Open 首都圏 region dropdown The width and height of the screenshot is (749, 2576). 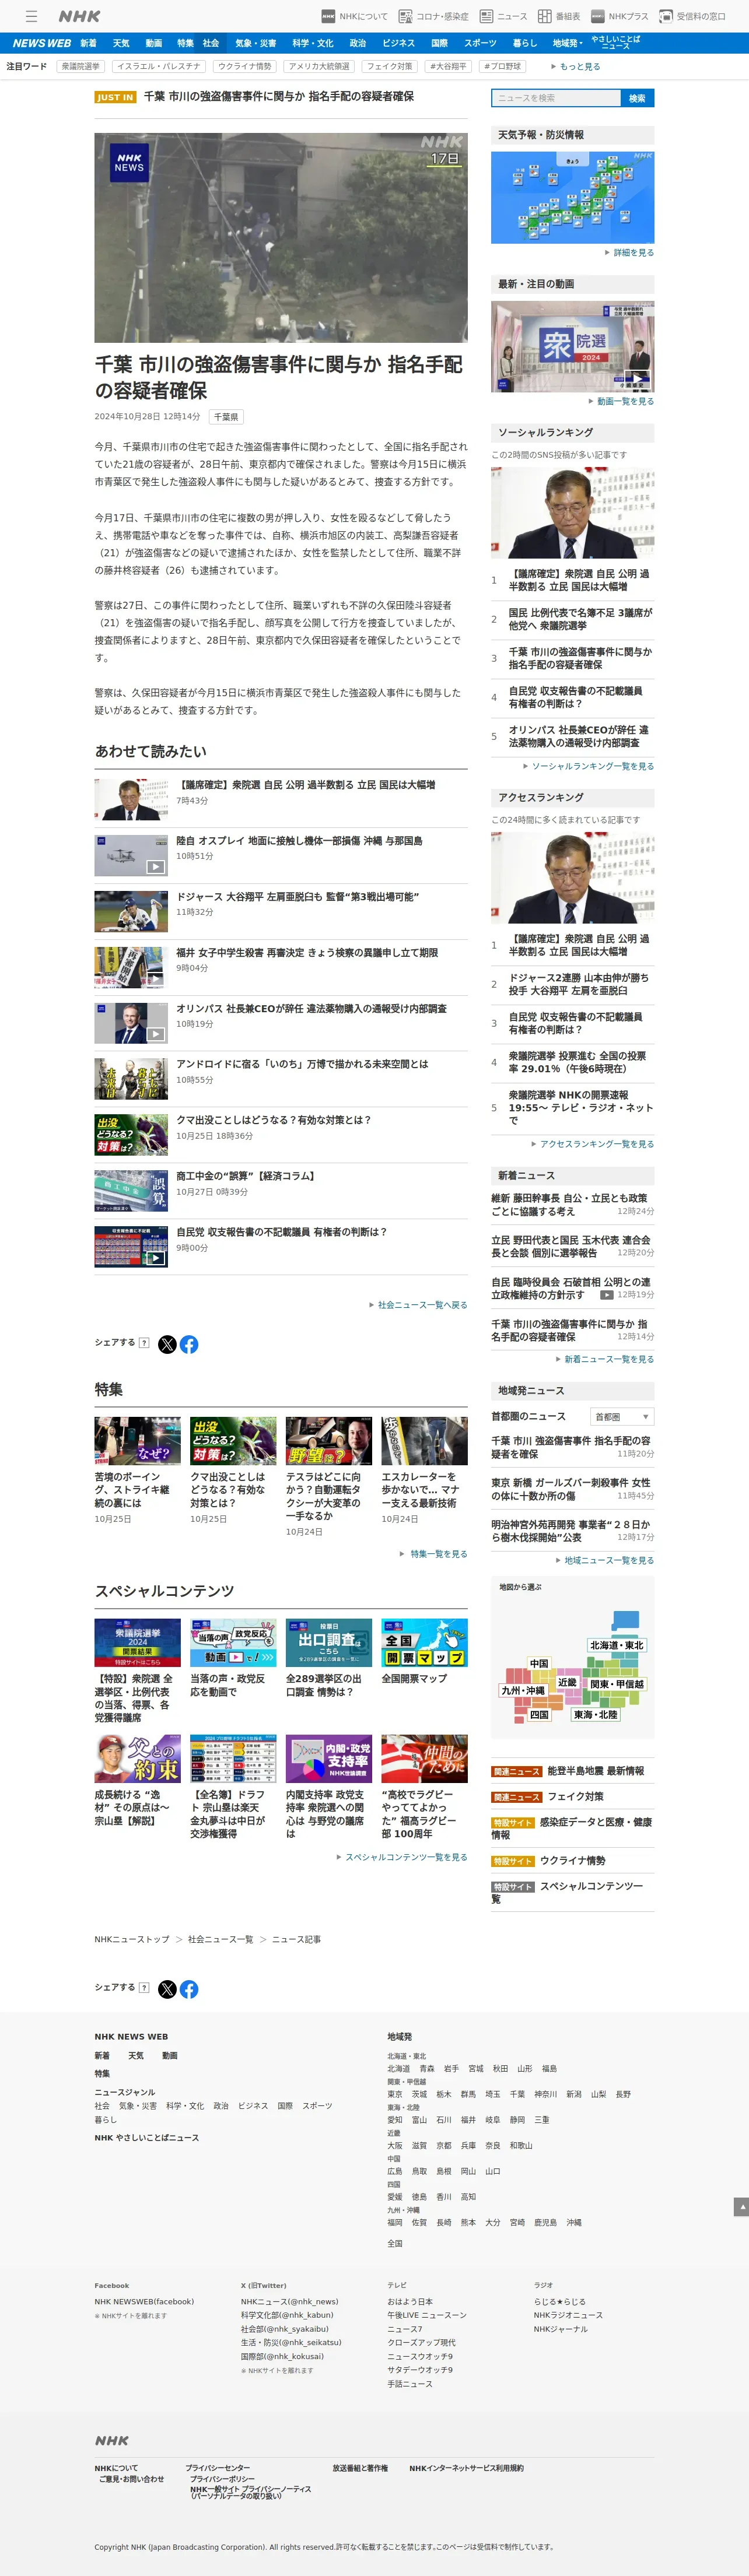coord(622,1417)
